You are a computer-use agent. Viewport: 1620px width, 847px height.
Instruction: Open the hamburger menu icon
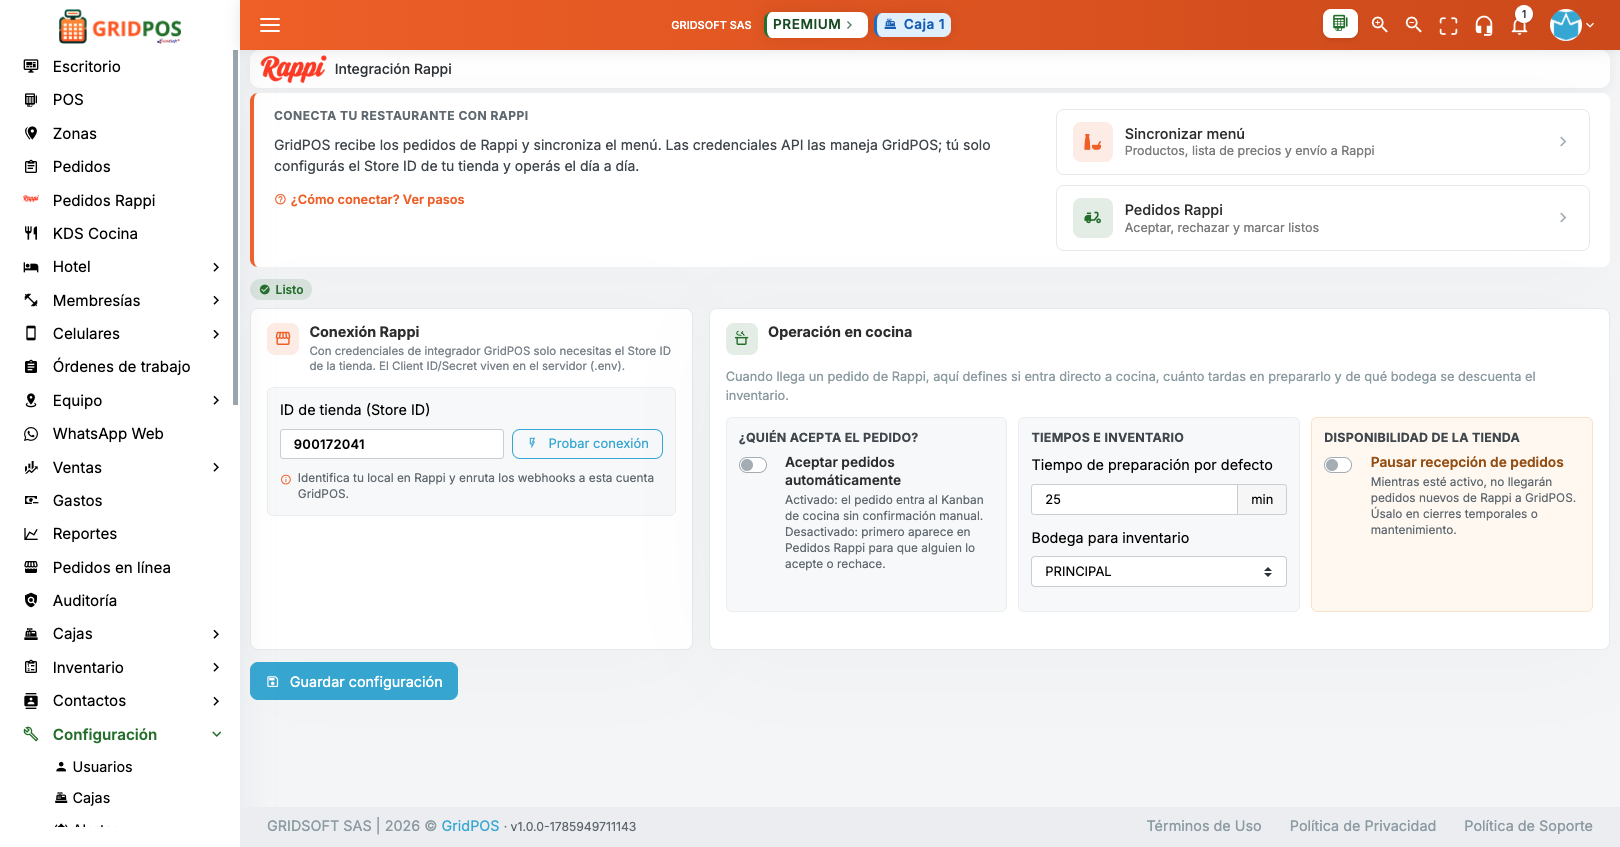point(270,25)
